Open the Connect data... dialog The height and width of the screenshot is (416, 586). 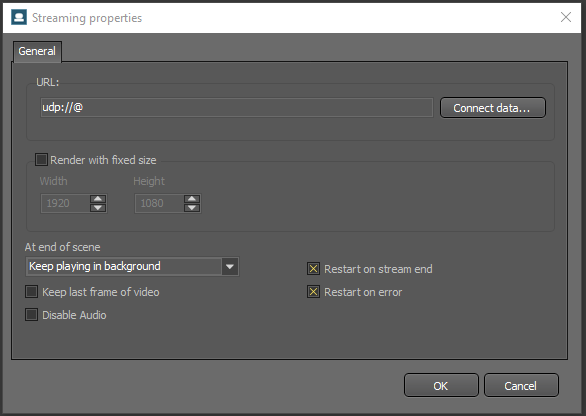point(493,108)
